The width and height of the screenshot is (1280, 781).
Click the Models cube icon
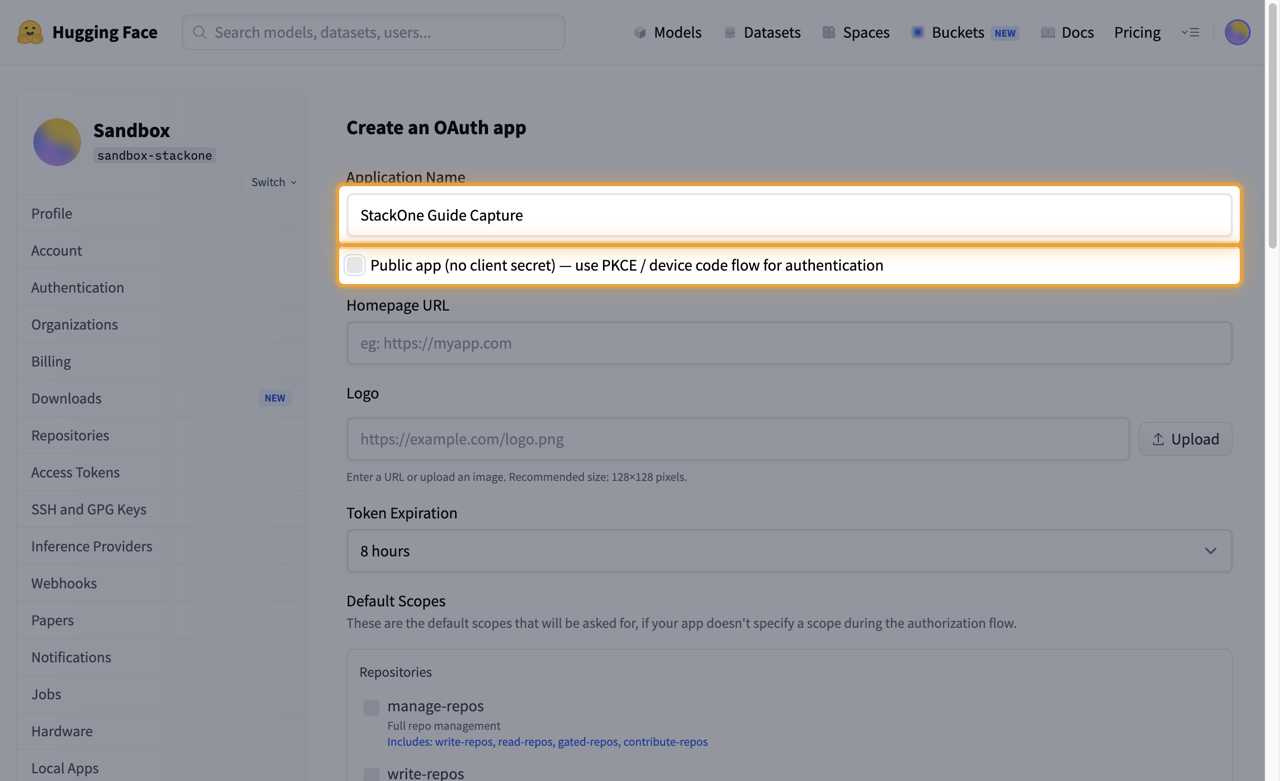640,32
